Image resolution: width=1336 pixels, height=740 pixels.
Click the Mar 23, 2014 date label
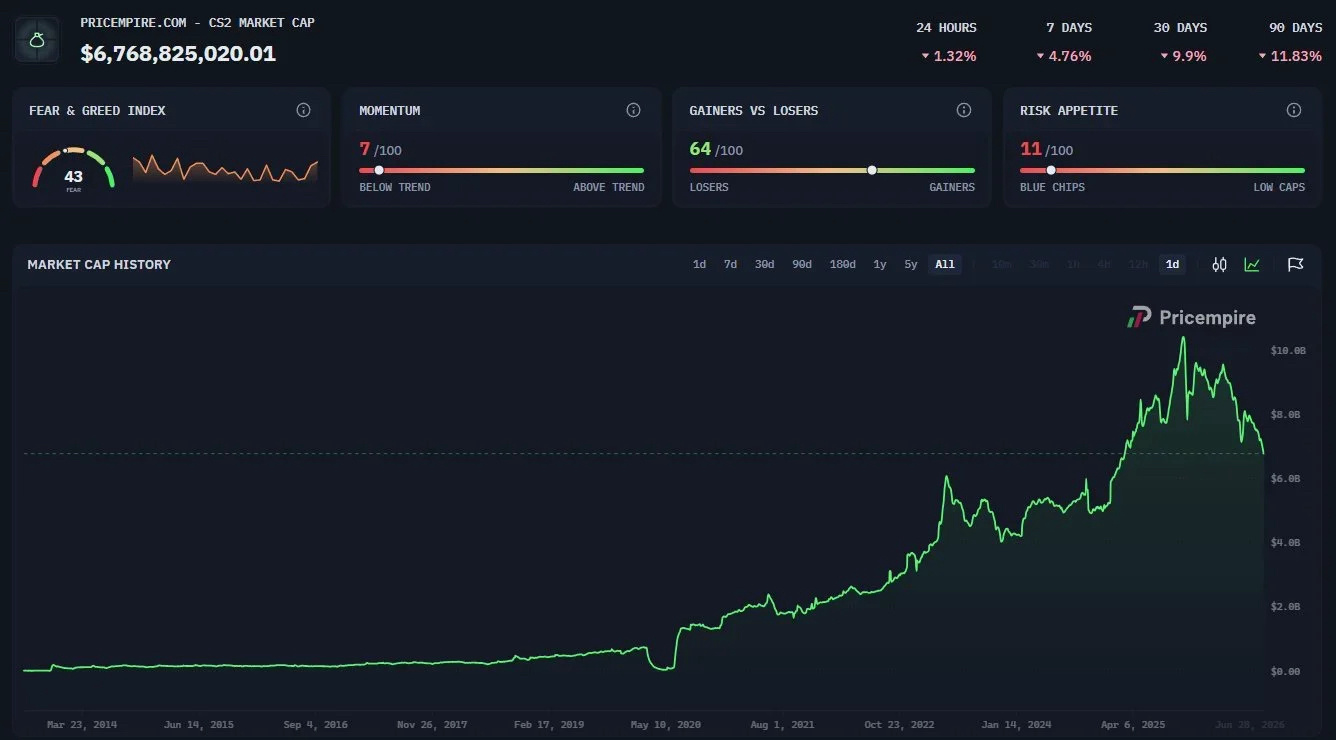tap(82, 724)
